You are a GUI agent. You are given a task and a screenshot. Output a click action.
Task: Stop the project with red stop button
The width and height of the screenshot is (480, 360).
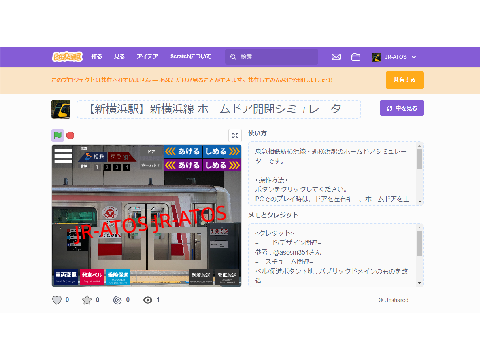click(x=70, y=135)
